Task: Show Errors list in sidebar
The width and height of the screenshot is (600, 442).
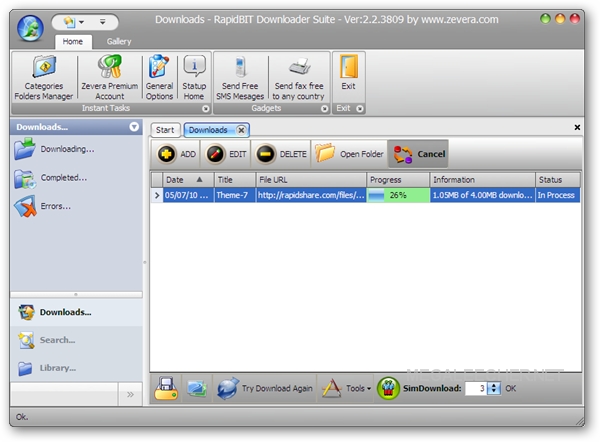Action: point(43,206)
